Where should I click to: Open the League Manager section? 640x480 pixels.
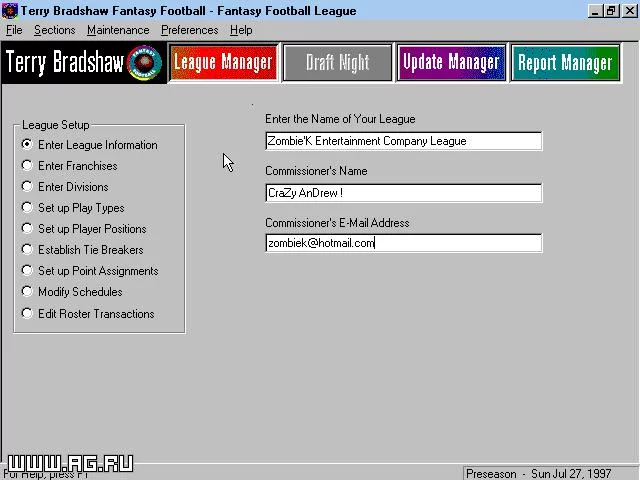point(224,62)
